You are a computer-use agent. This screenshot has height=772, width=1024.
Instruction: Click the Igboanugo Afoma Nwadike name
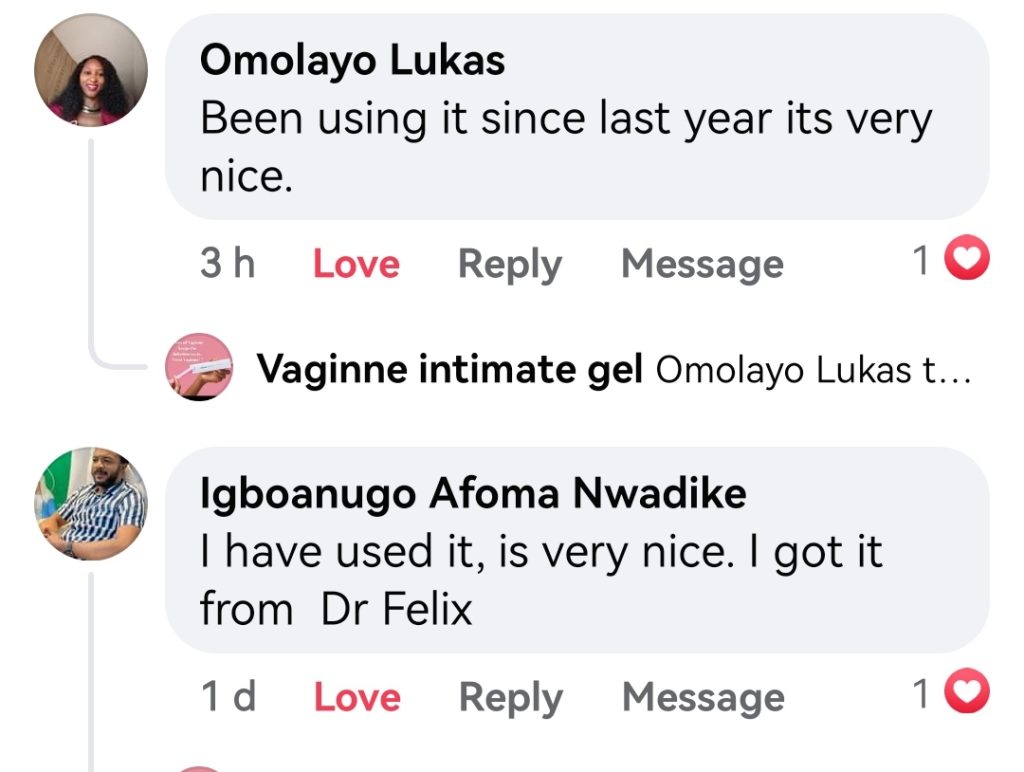(473, 493)
